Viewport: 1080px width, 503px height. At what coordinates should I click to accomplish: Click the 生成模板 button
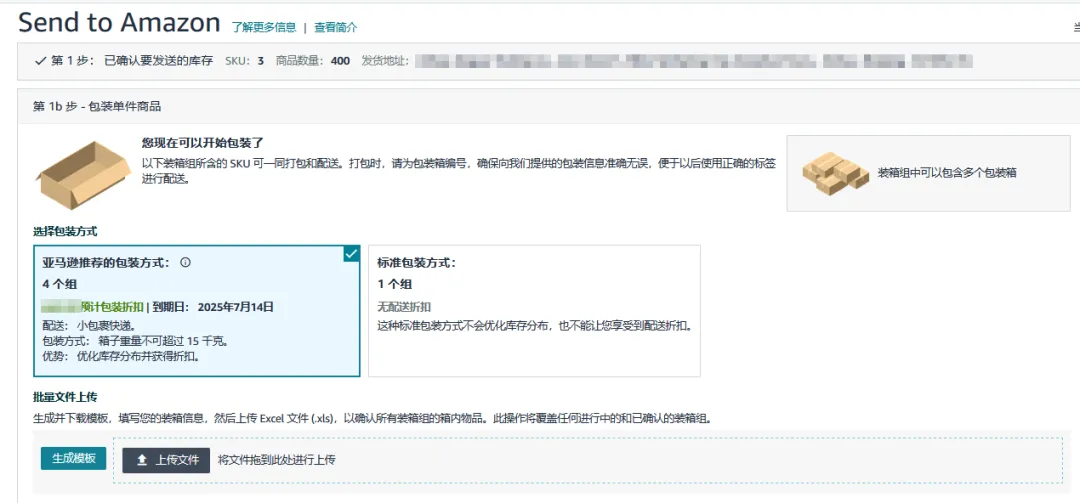tap(73, 458)
